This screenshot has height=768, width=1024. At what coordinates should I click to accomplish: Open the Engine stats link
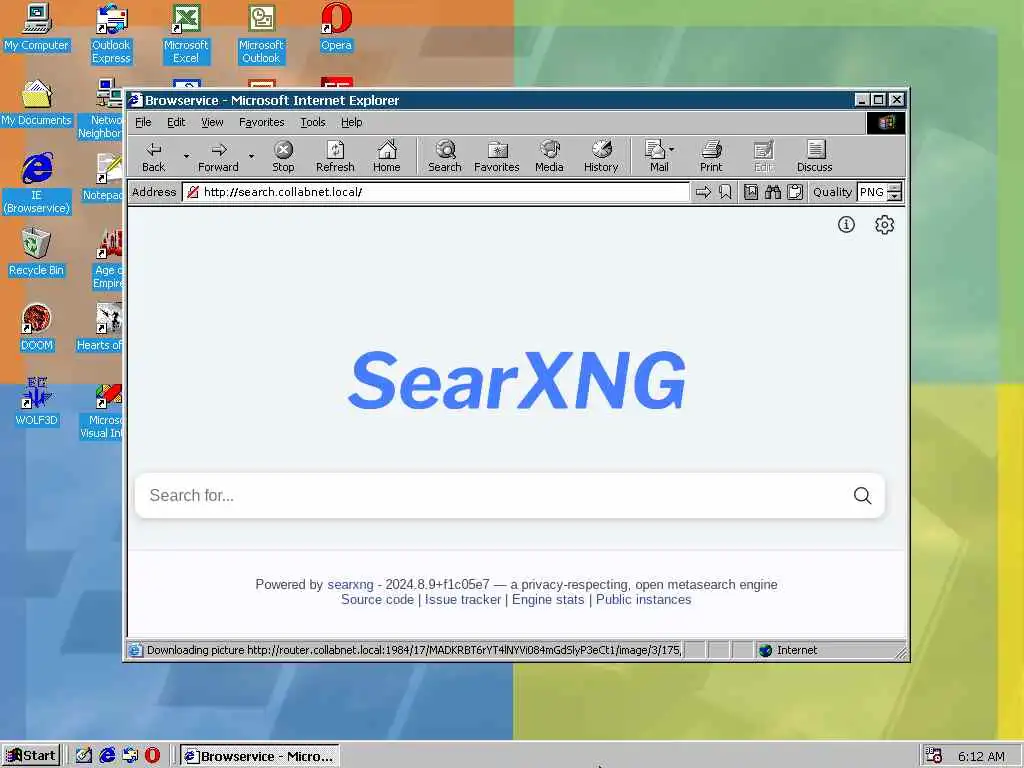[548, 600]
